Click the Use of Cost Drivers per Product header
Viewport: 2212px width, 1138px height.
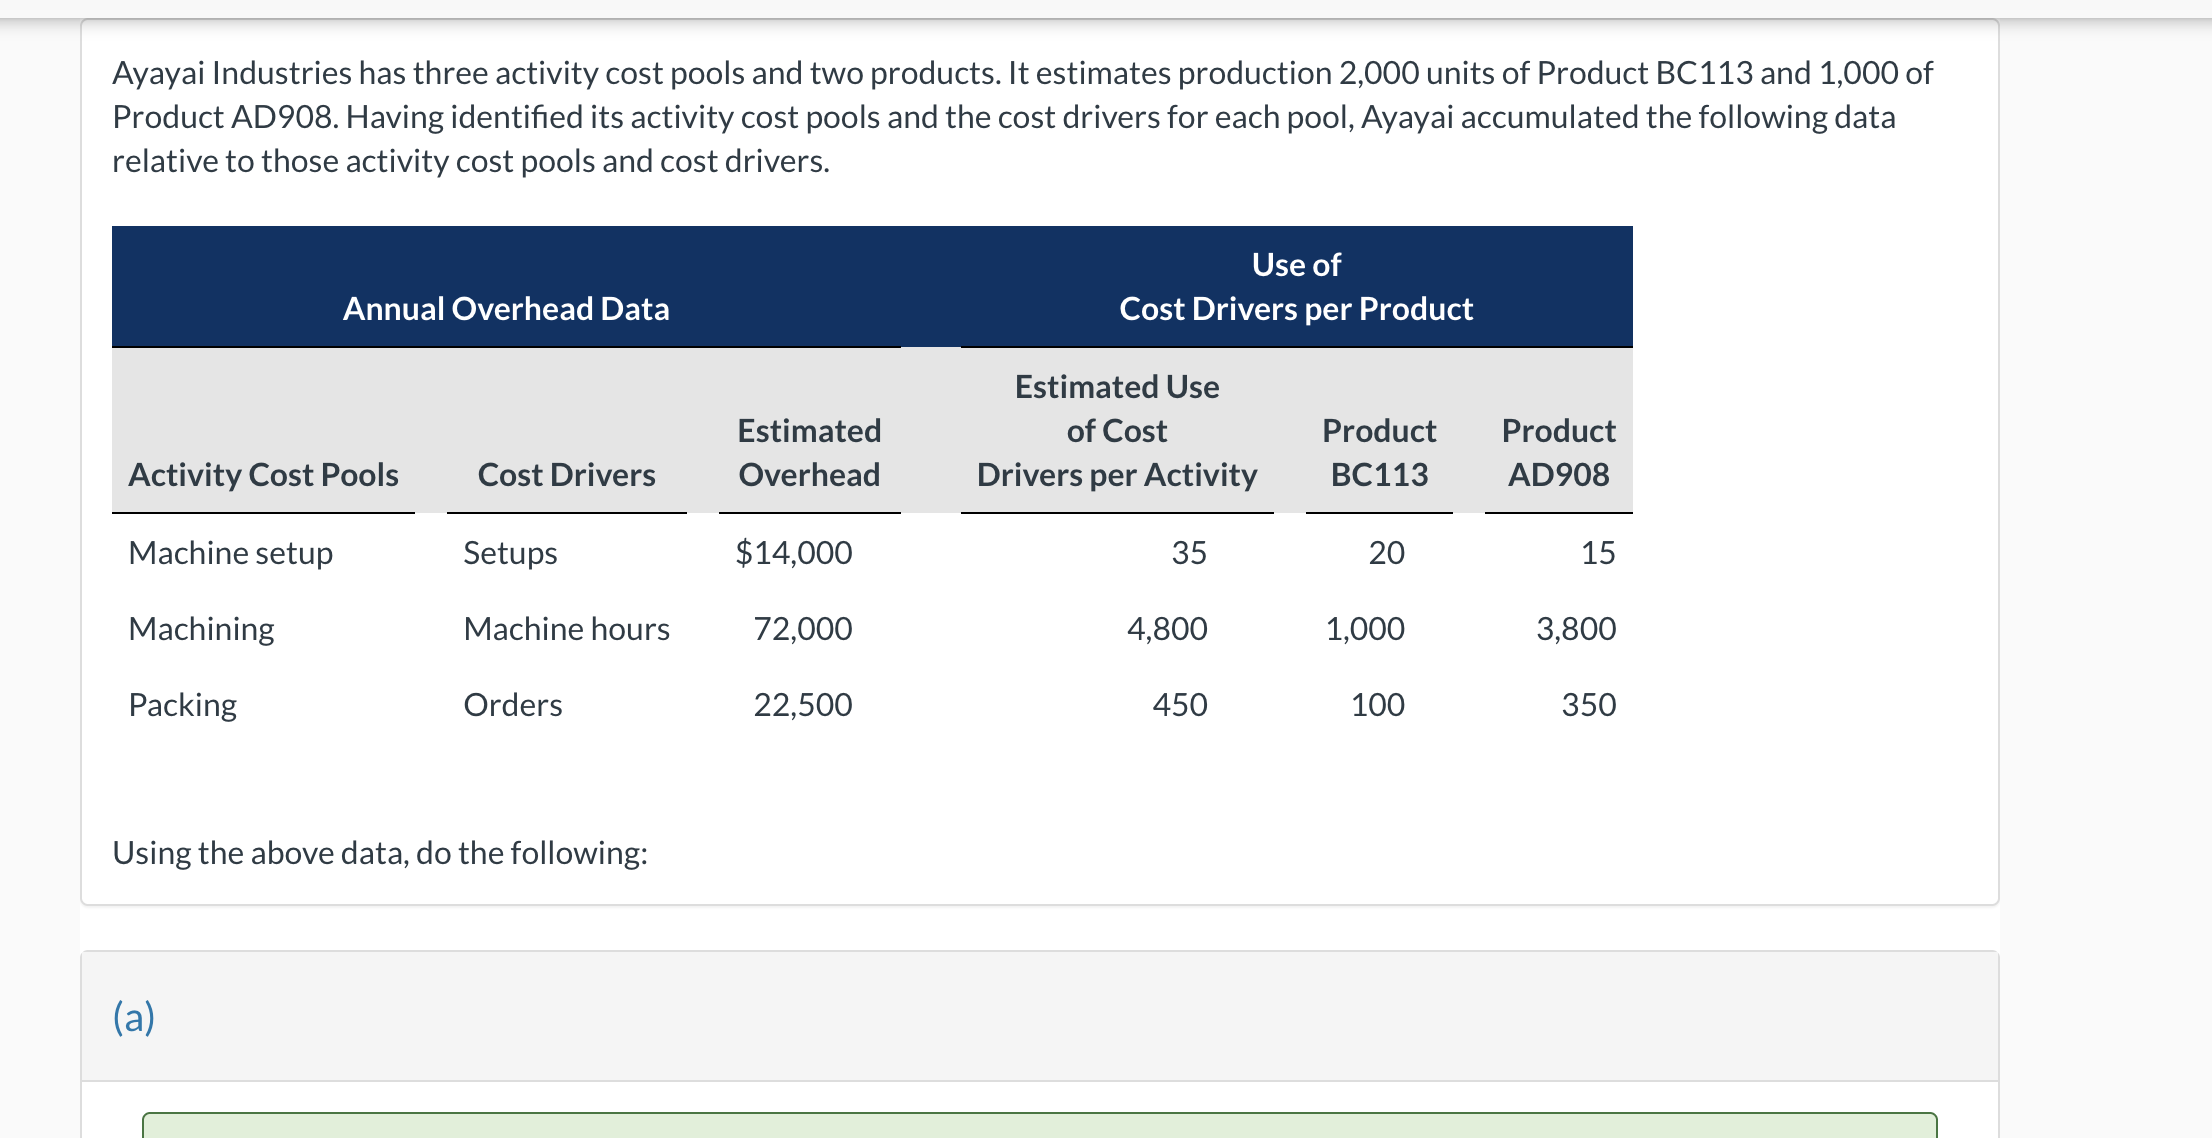coord(1296,287)
